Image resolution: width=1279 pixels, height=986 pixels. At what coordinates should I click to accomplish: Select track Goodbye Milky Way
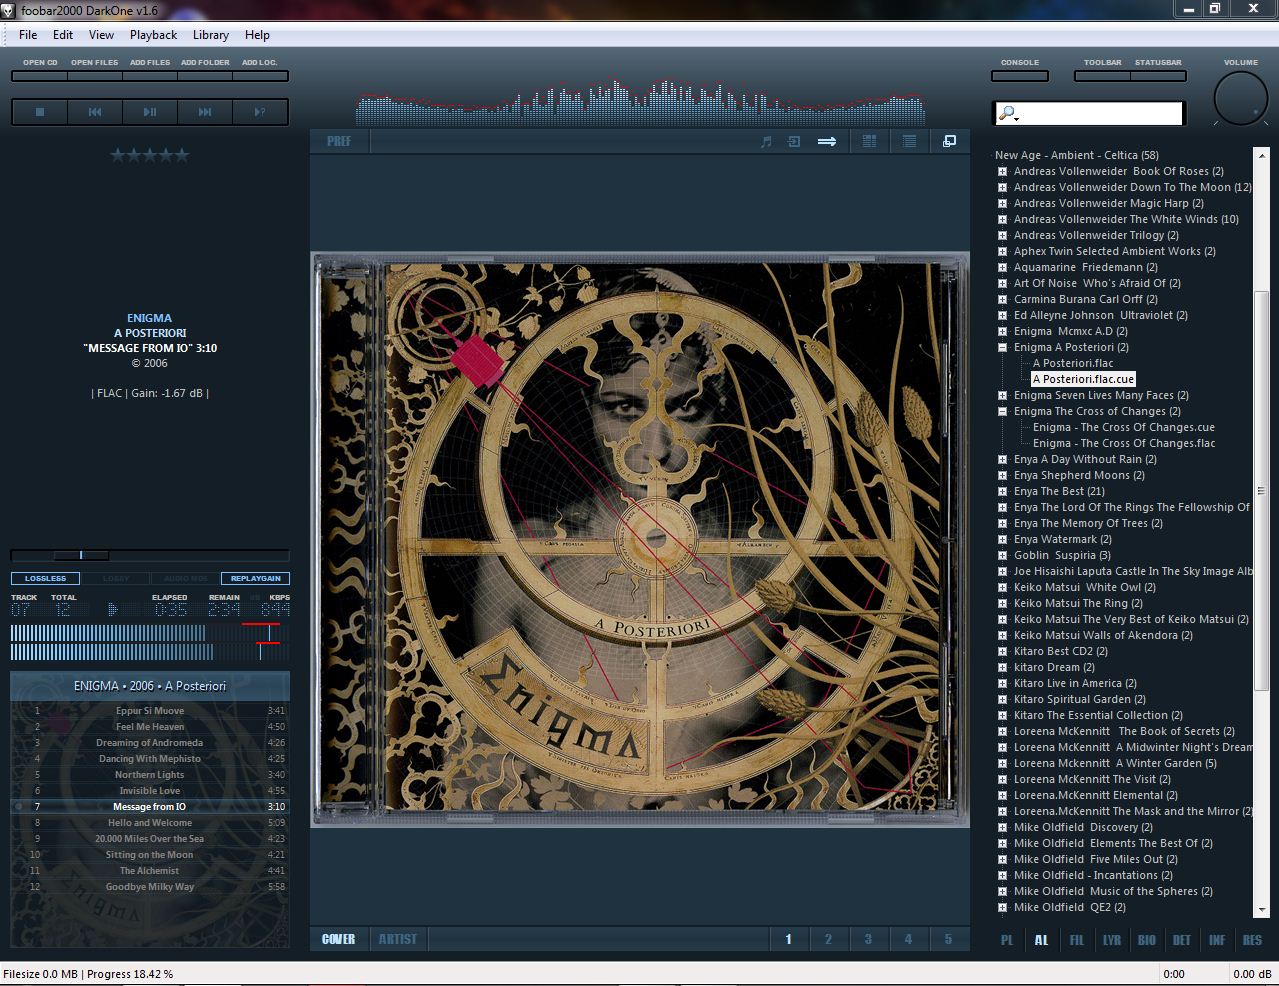click(x=150, y=887)
